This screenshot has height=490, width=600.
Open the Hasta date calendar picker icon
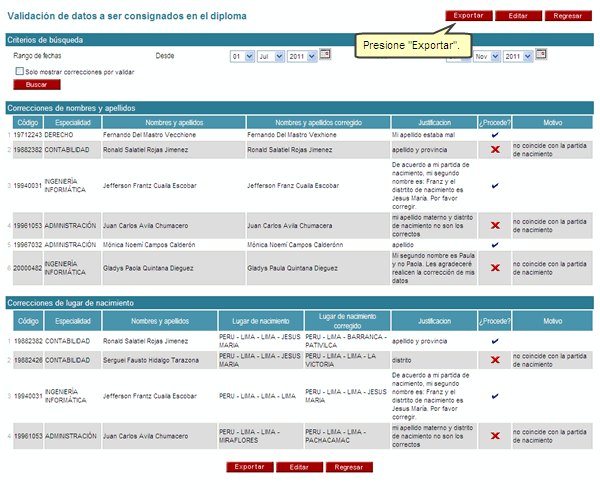[x=541, y=54]
